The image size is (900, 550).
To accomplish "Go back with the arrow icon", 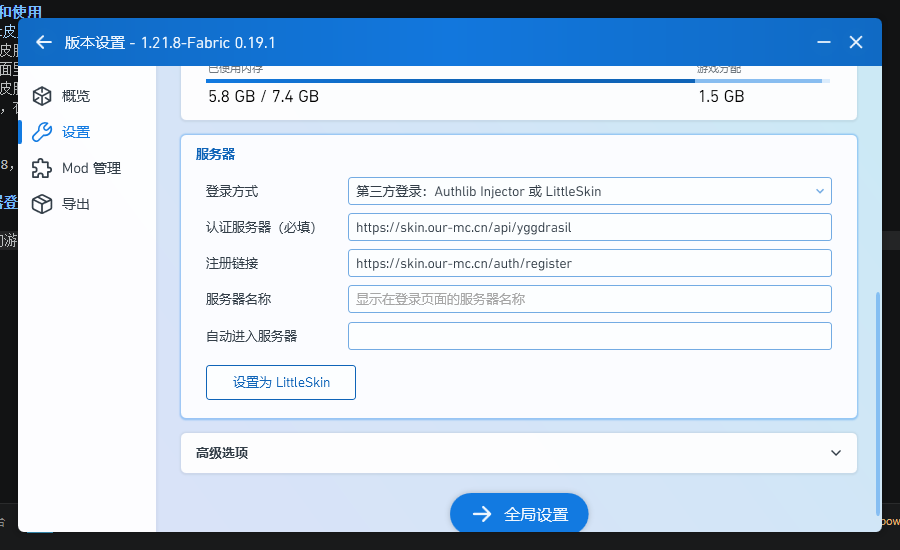I will (44, 42).
